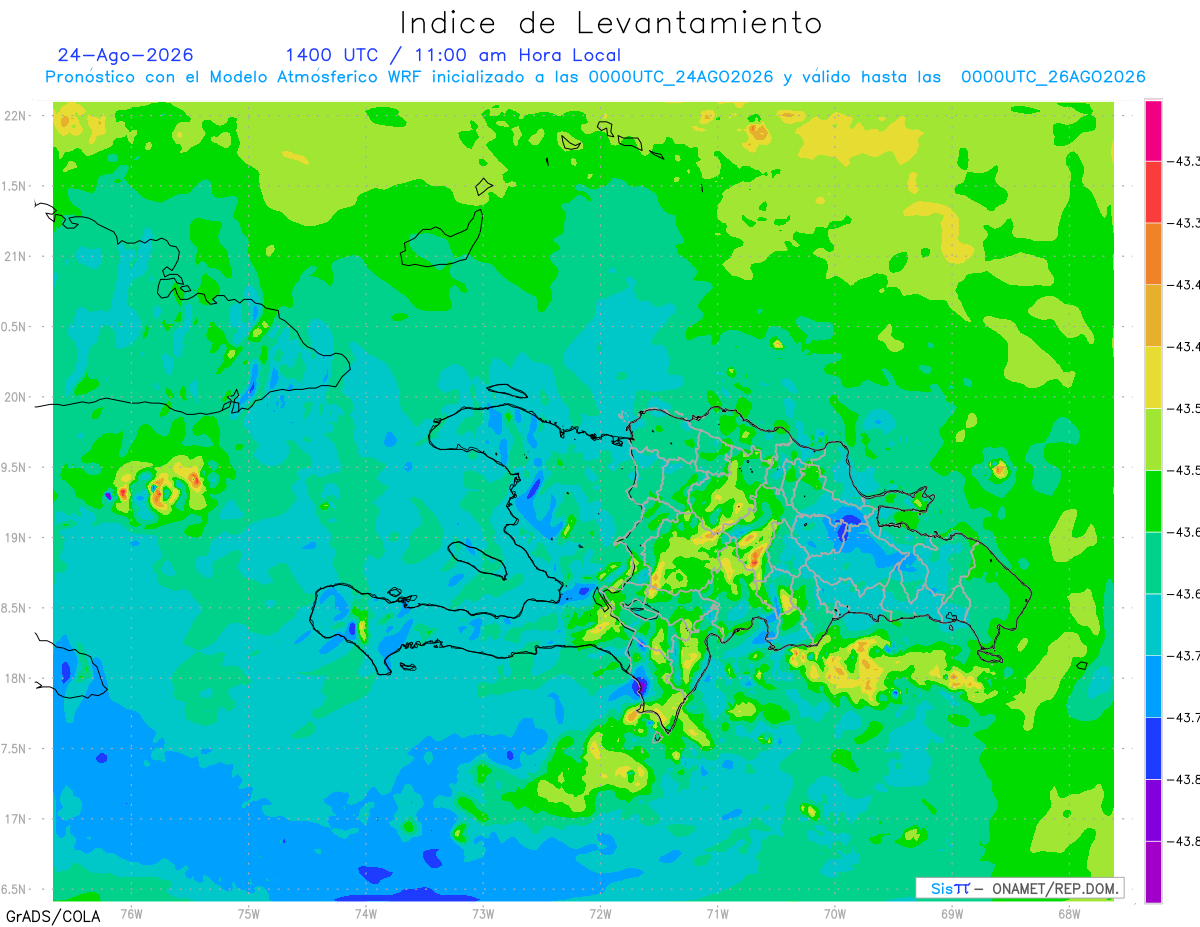The image size is (1200, 927).
Task: Choose the turquoise color bar swatch
Action: [x=1153, y=624]
